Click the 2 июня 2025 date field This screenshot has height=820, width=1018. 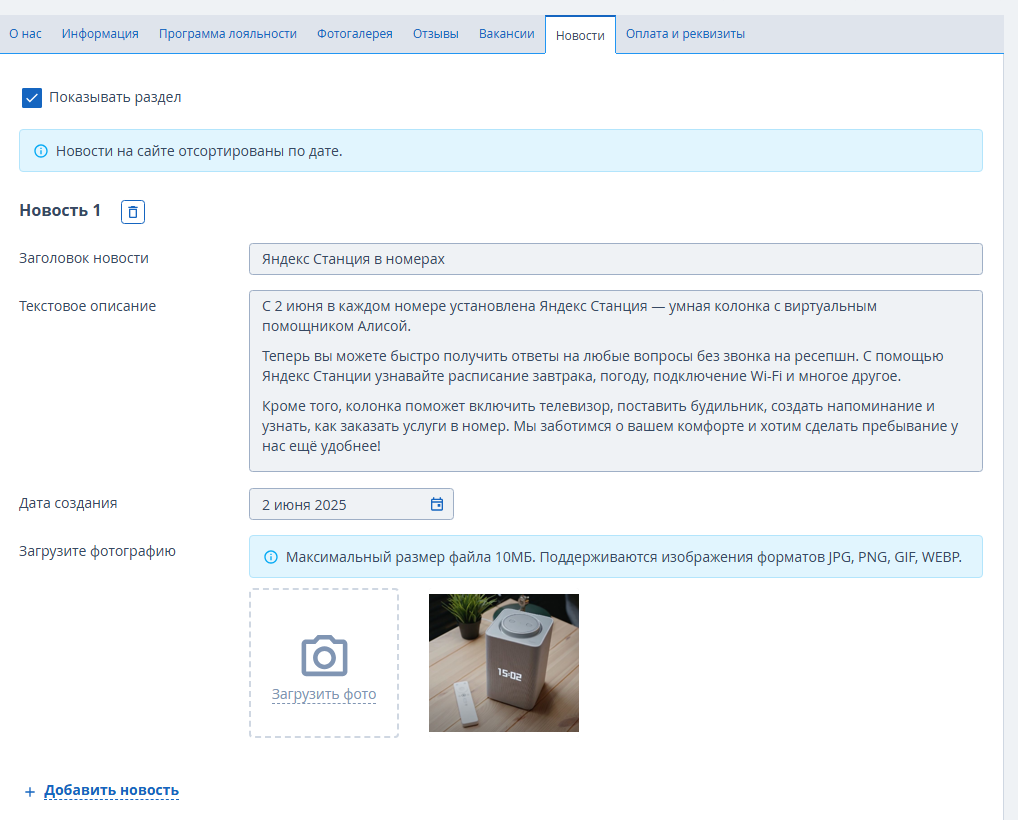351,504
